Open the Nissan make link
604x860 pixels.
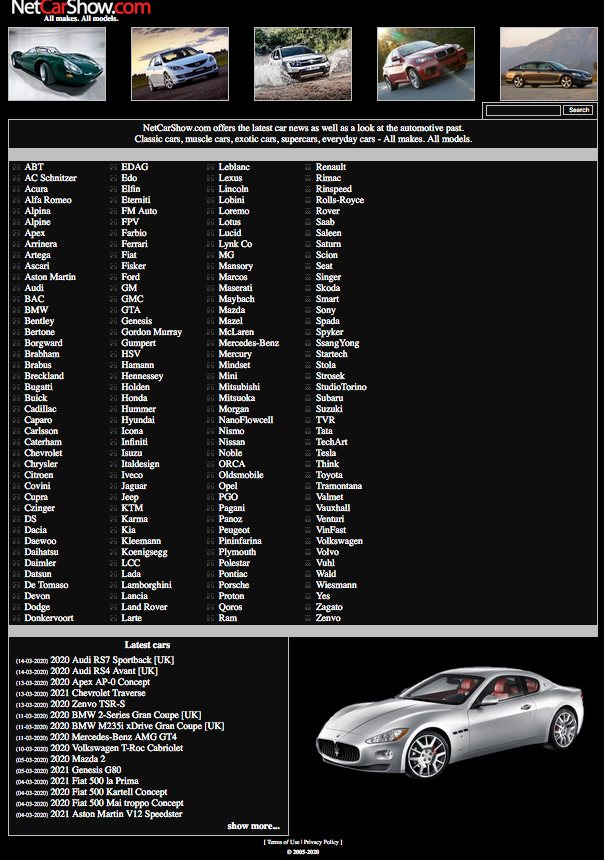(x=232, y=442)
